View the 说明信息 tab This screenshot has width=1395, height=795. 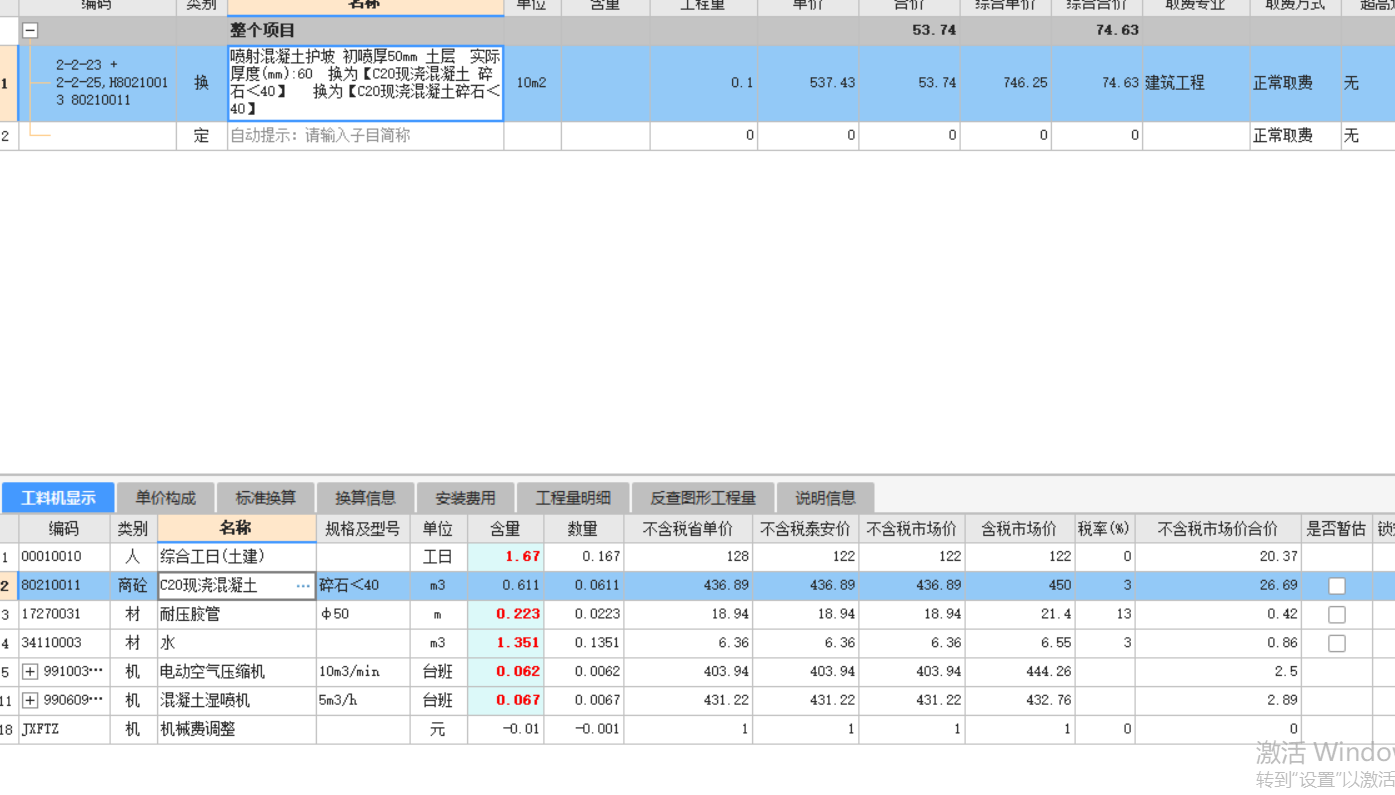(x=825, y=498)
